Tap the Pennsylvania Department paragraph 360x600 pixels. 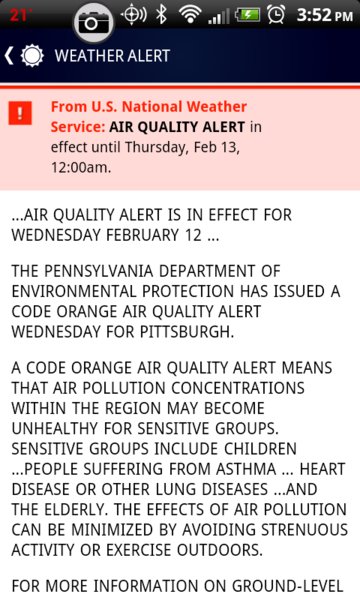click(x=176, y=301)
